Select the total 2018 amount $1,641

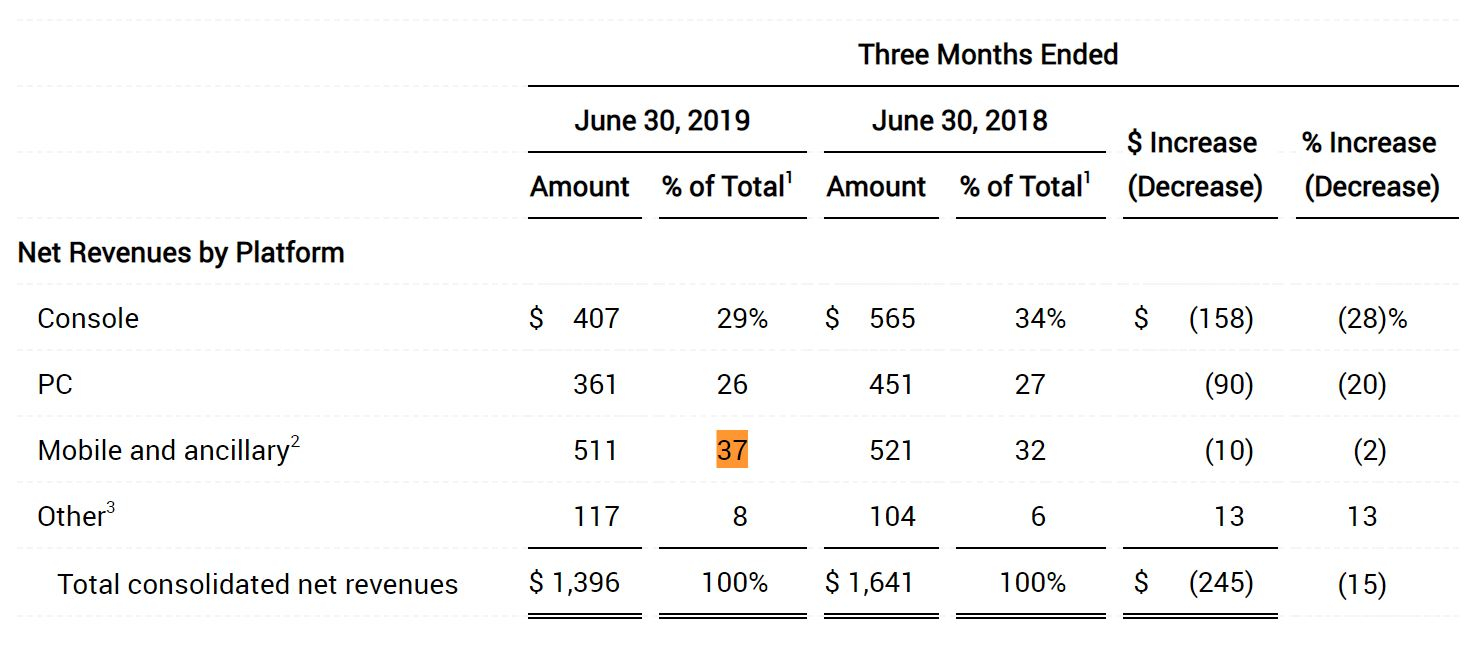[870, 582]
